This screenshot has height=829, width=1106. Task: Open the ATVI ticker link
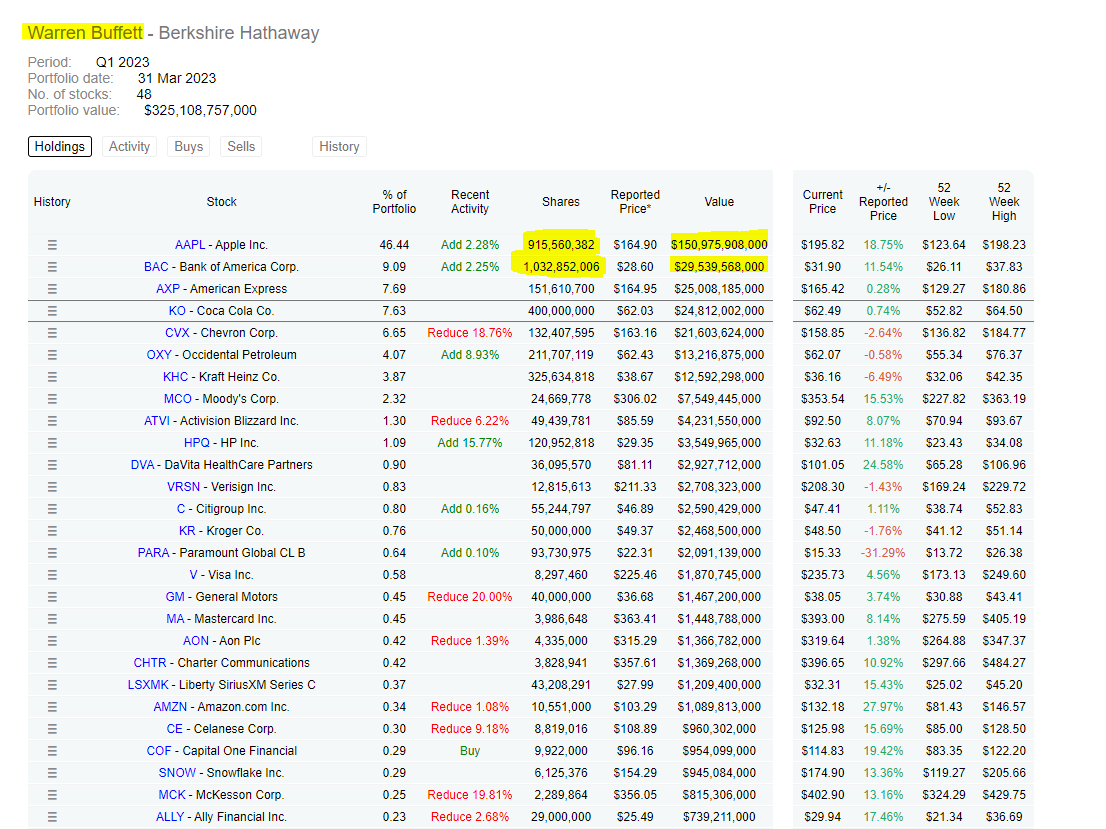[157, 420]
